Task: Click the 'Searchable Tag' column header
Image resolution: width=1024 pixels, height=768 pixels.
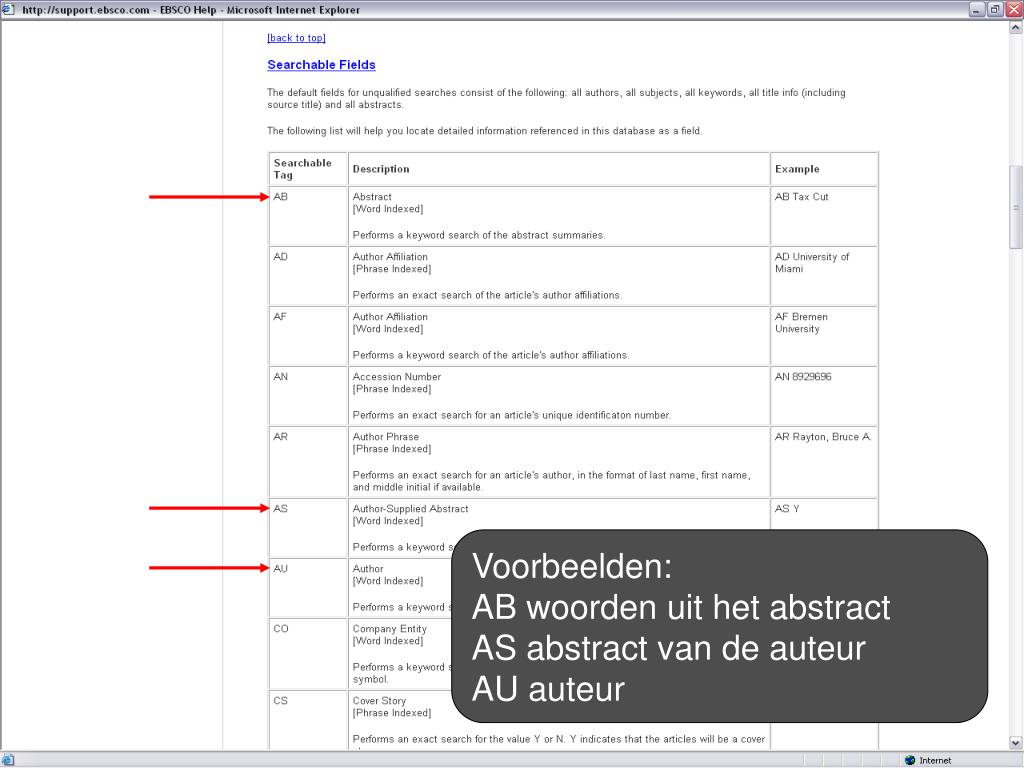Action: click(x=308, y=169)
